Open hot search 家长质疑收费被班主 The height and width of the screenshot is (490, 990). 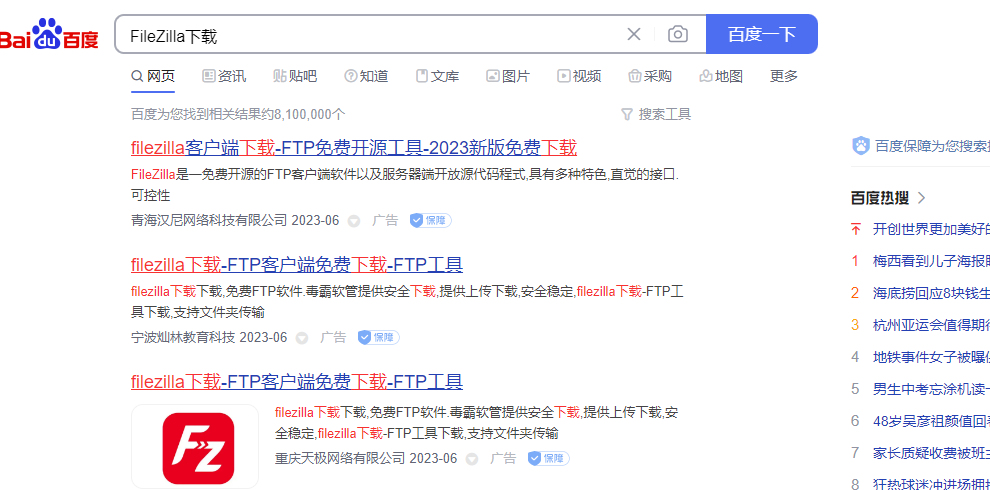pos(931,453)
